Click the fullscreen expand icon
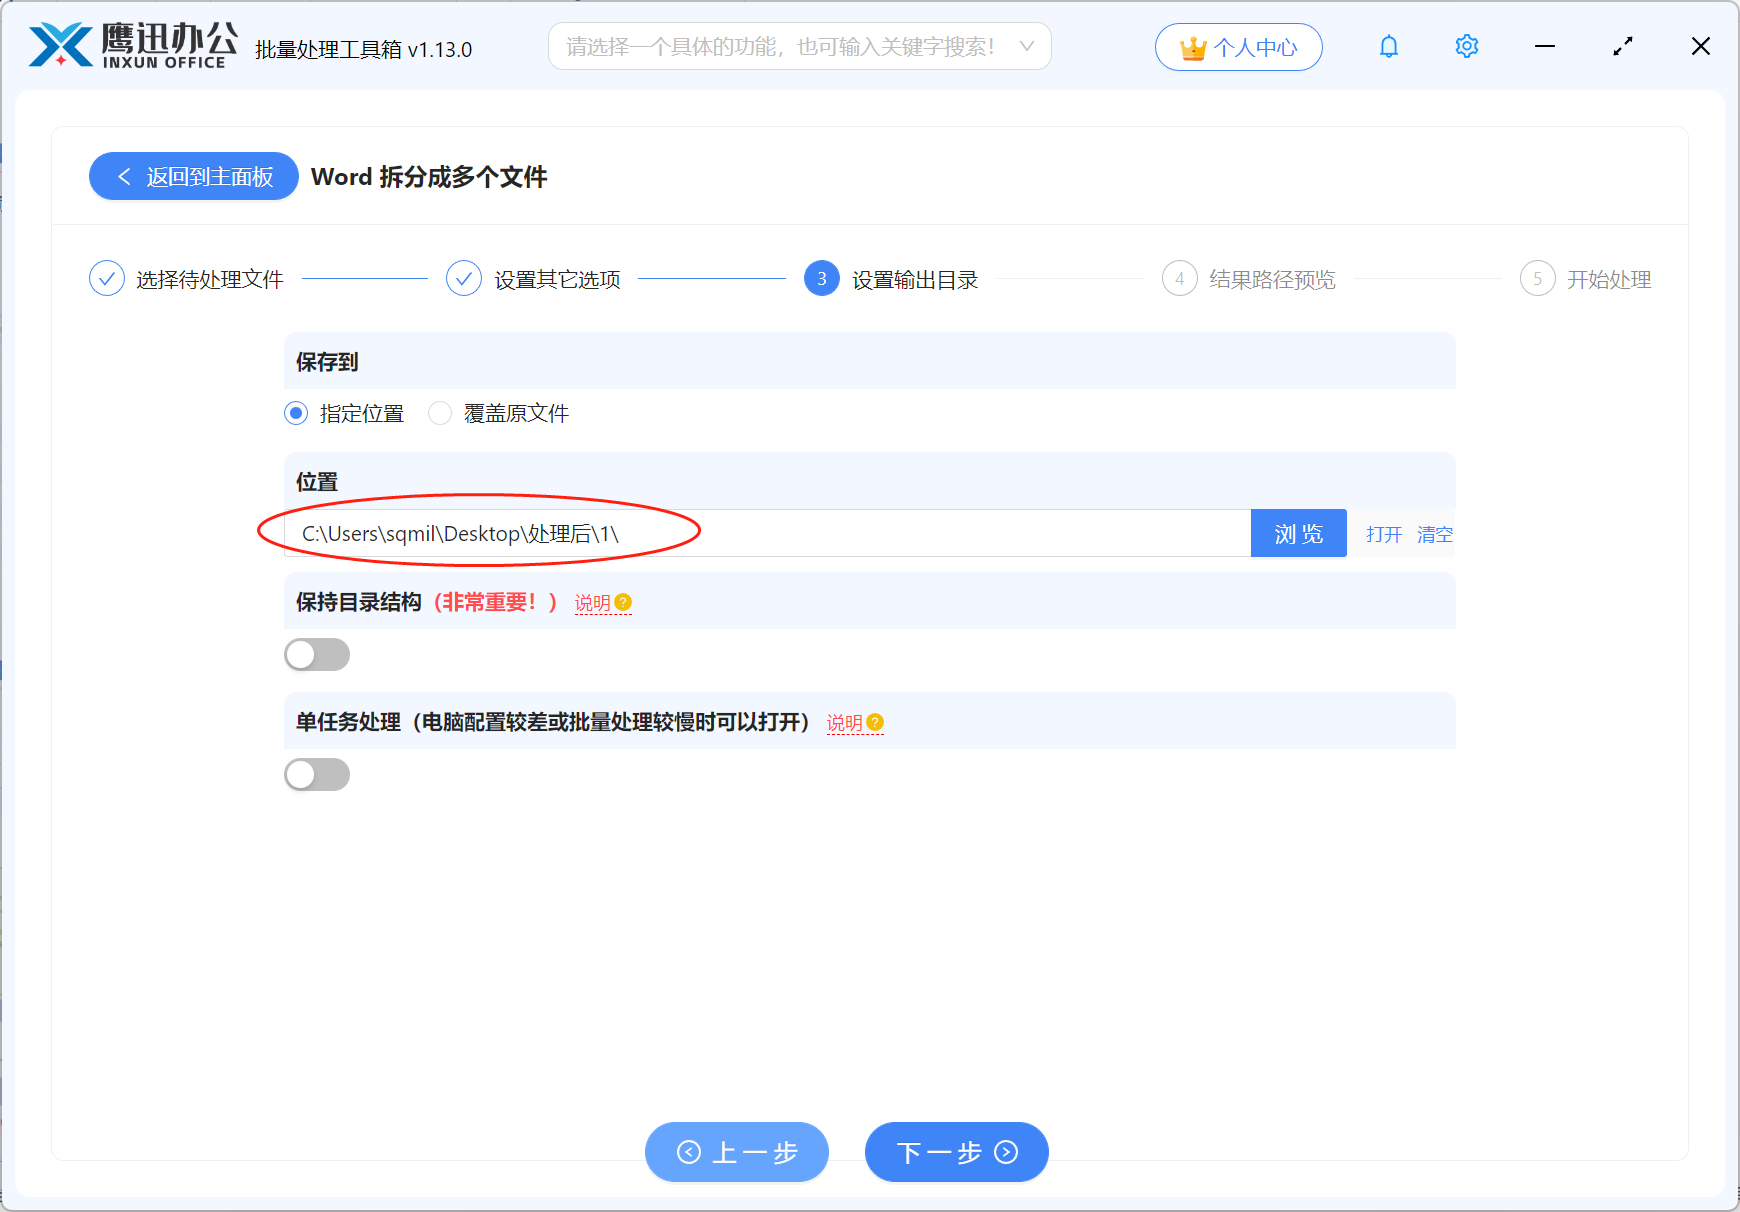This screenshot has height=1212, width=1740. point(1622,46)
